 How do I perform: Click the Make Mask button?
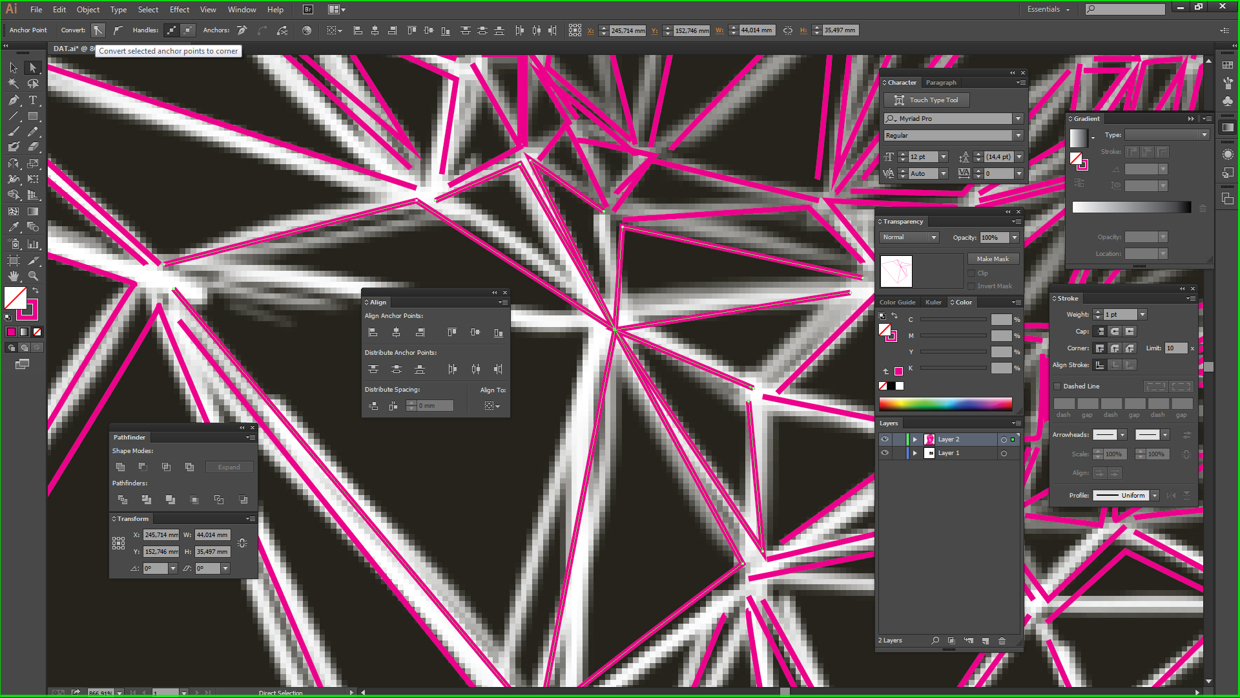(x=992, y=259)
